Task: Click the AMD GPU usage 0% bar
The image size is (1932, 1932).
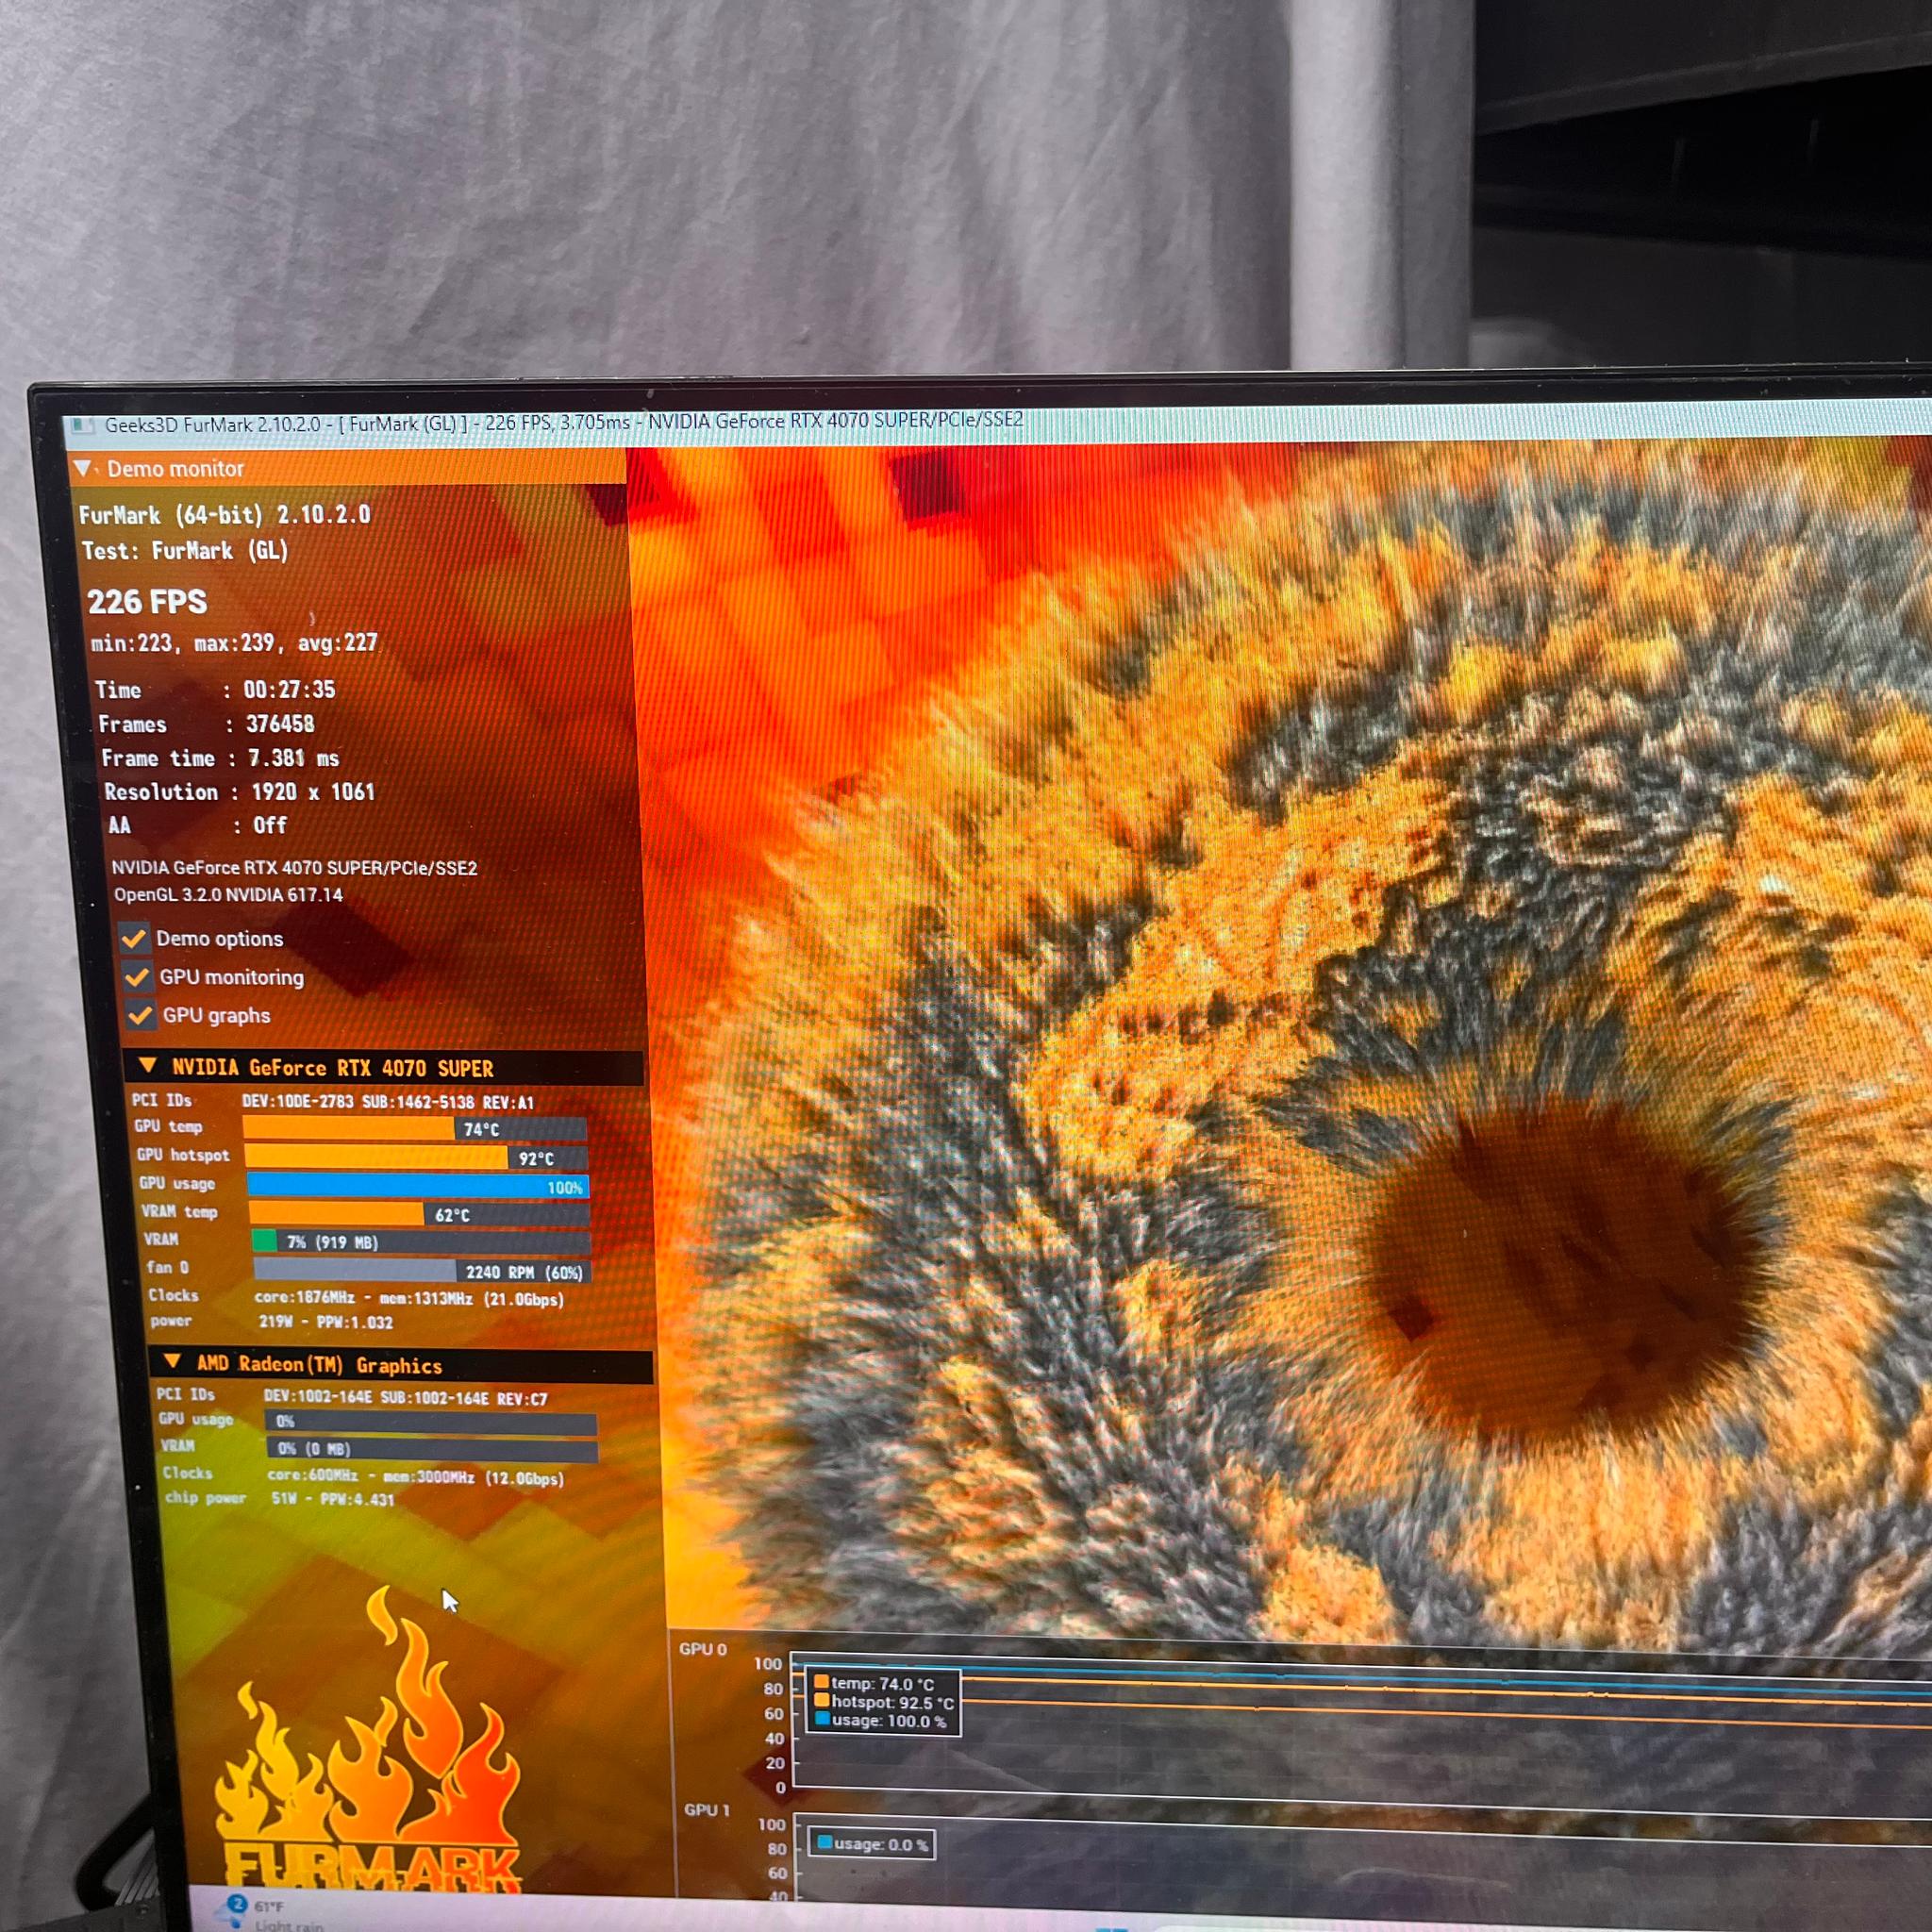Action: point(431,1421)
